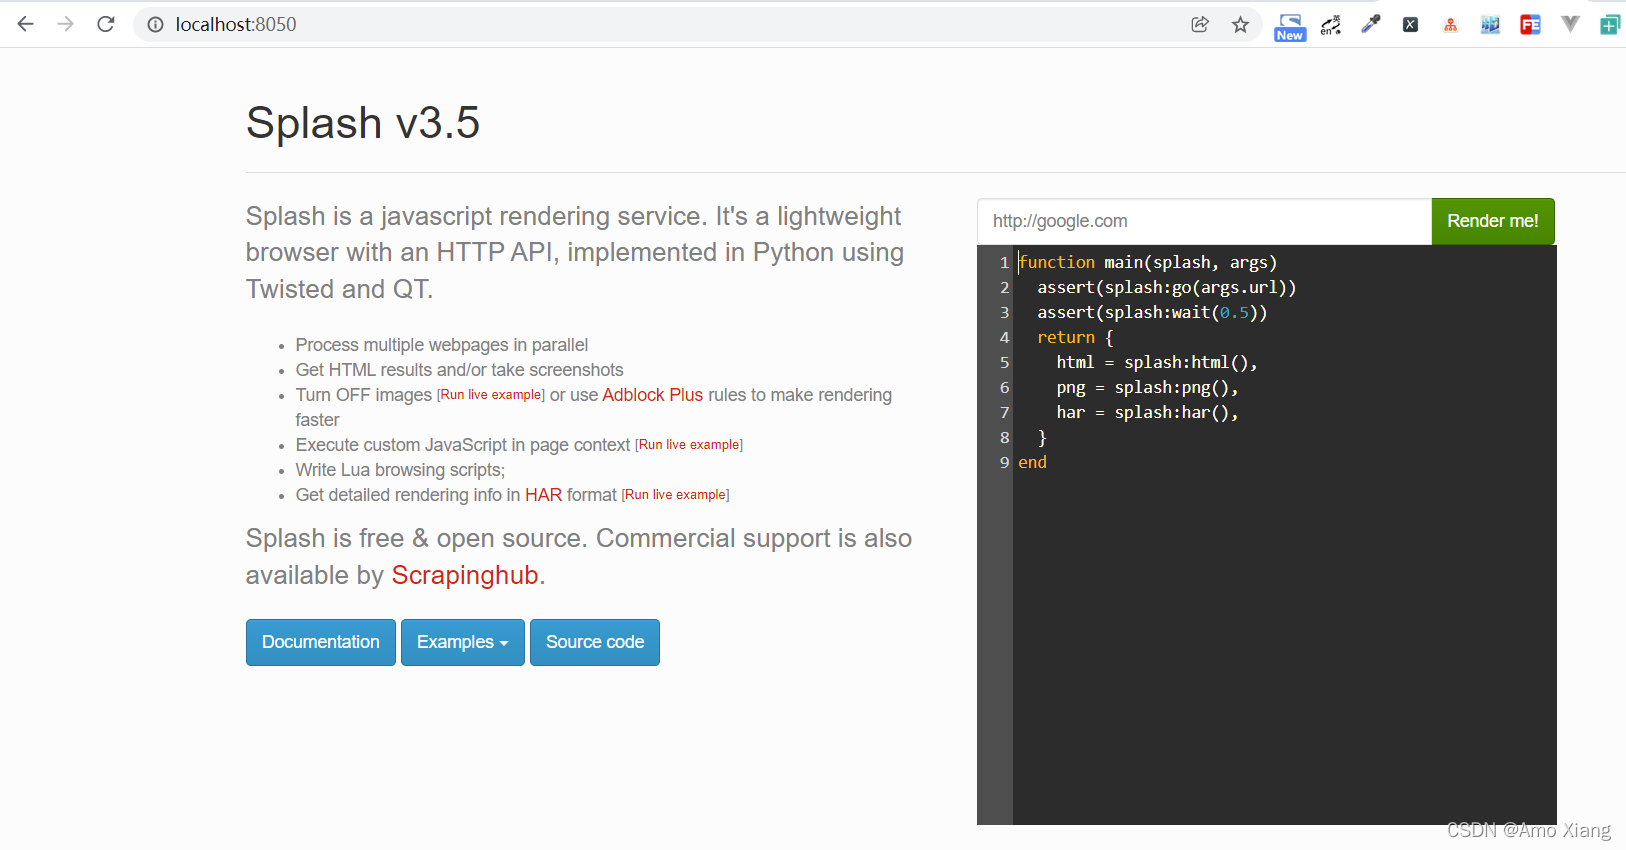
Task: Click the 'assert(splash:go(args.url))' code line
Action: [1166, 287]
